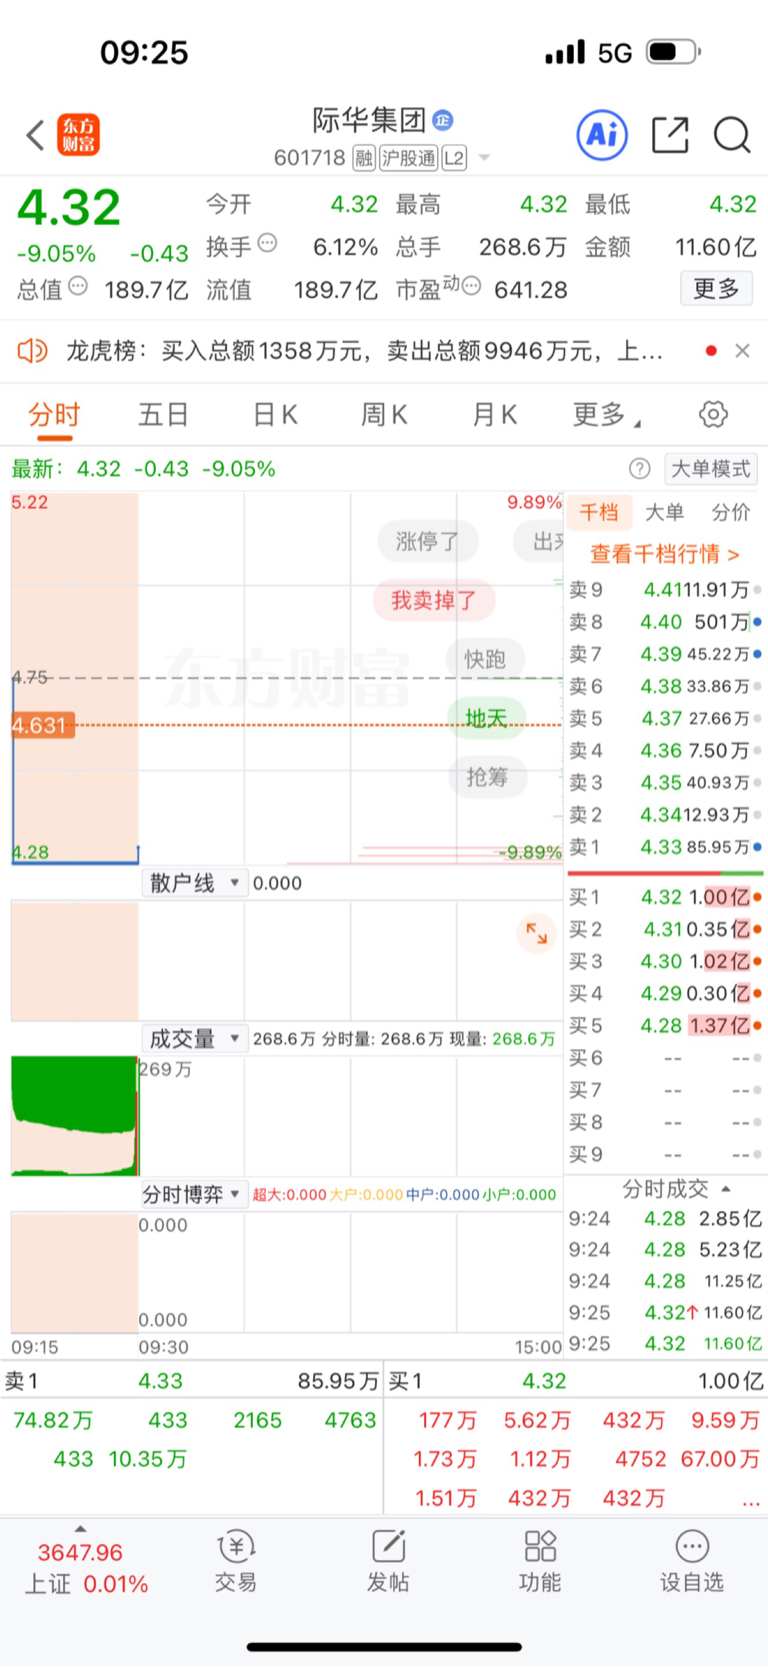Tap the enterprise badge beside 际华集团
Image resolution: width=768 pixels, height=1667 pixels.
[x=443, y=120]
